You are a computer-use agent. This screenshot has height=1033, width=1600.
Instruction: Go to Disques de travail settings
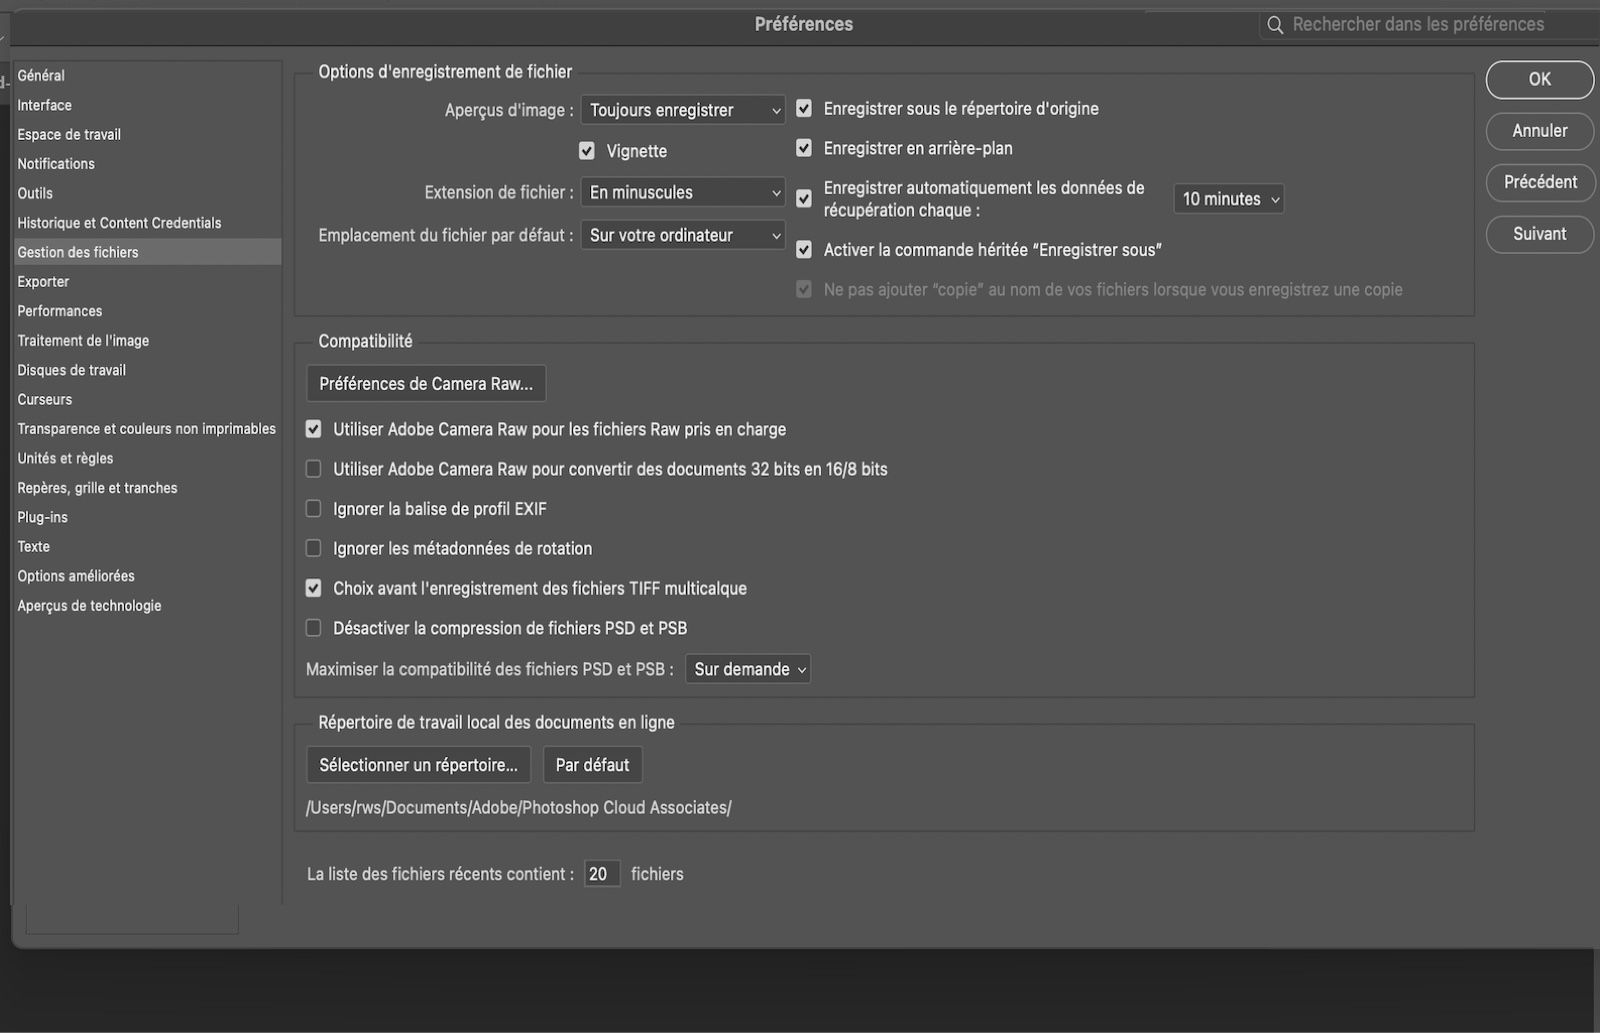[x=72, y=370]
